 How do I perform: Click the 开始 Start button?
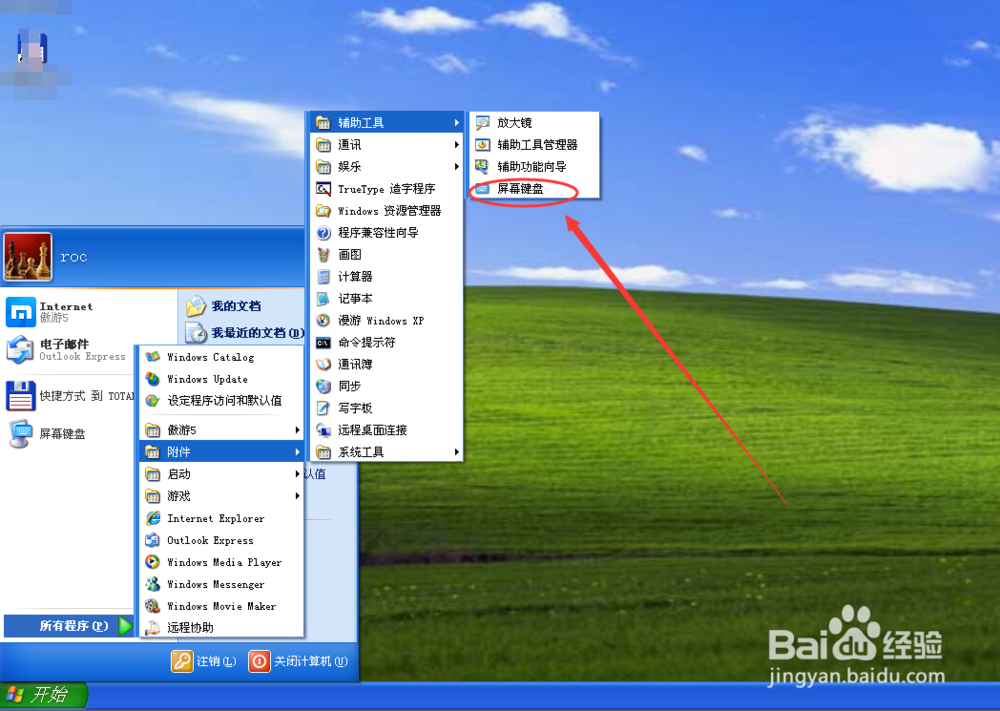(x=43, y=694)
